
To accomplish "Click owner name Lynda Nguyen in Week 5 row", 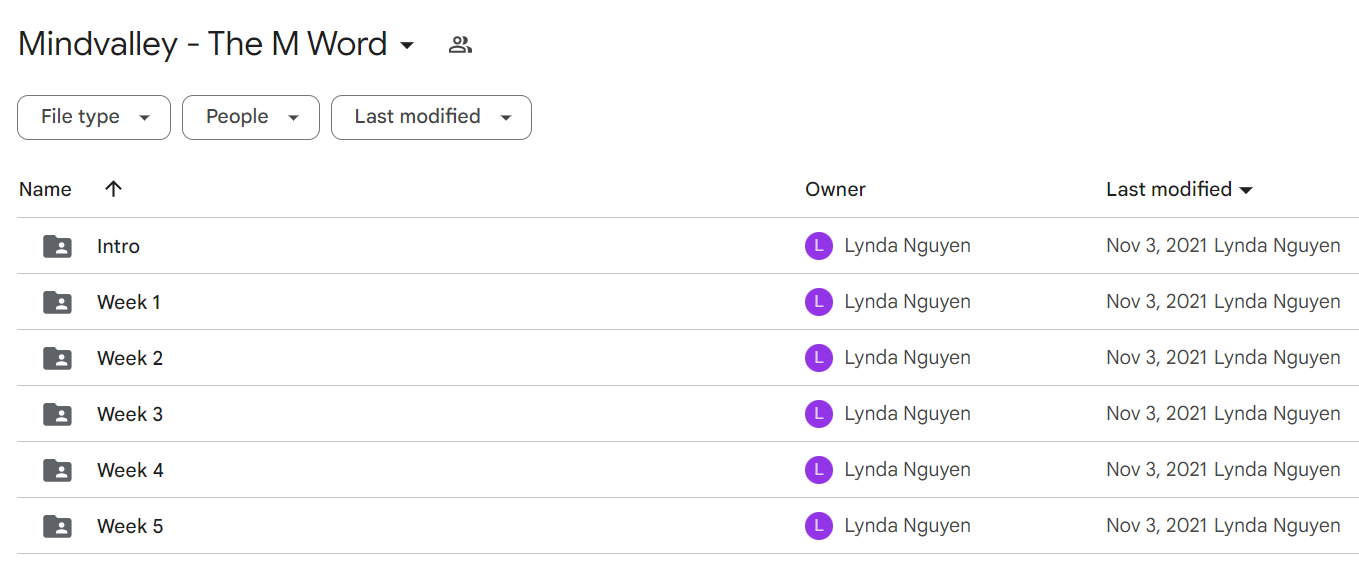I will [907, 526].
